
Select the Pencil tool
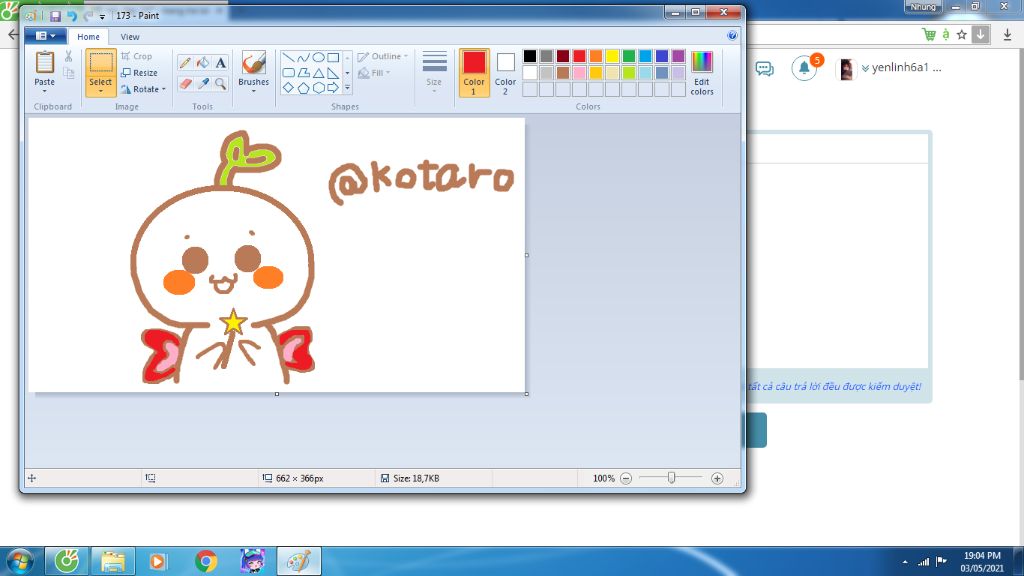coord(185,63)
